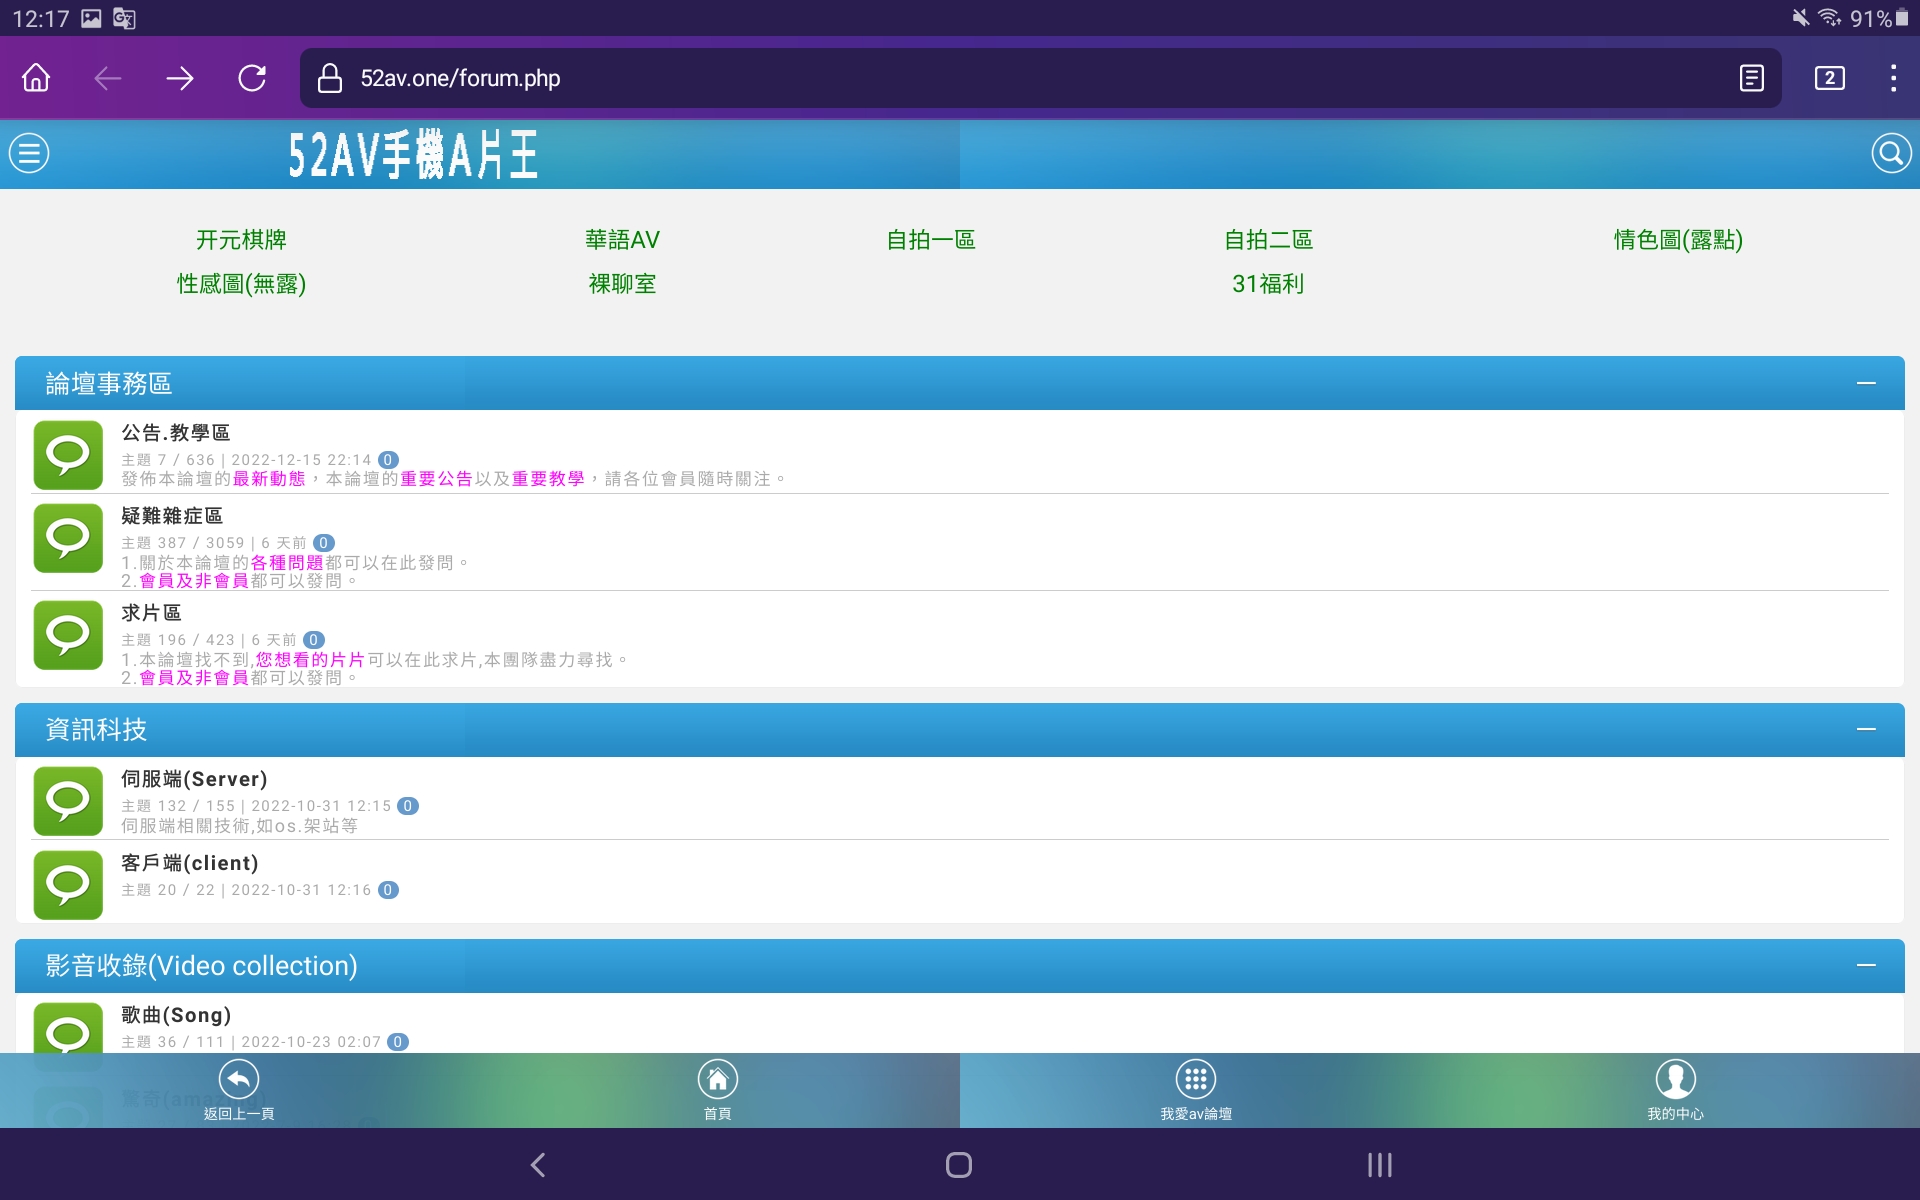Tap the 首頁 home icon
The image size is (1920, 1200).
pyautogui.click(x=718, y=1080)
